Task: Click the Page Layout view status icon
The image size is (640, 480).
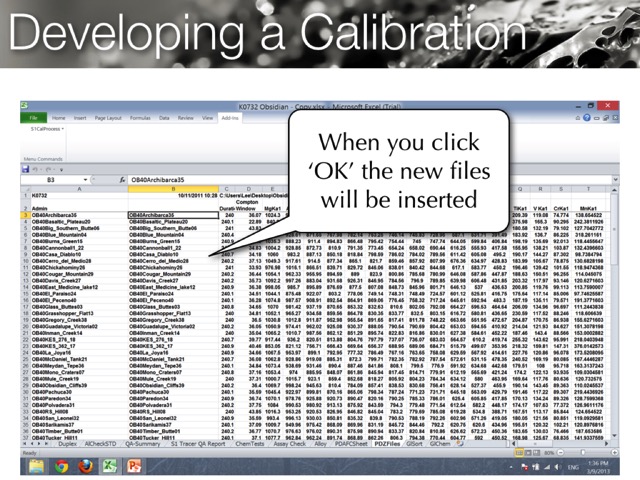Action: [528, 453]
